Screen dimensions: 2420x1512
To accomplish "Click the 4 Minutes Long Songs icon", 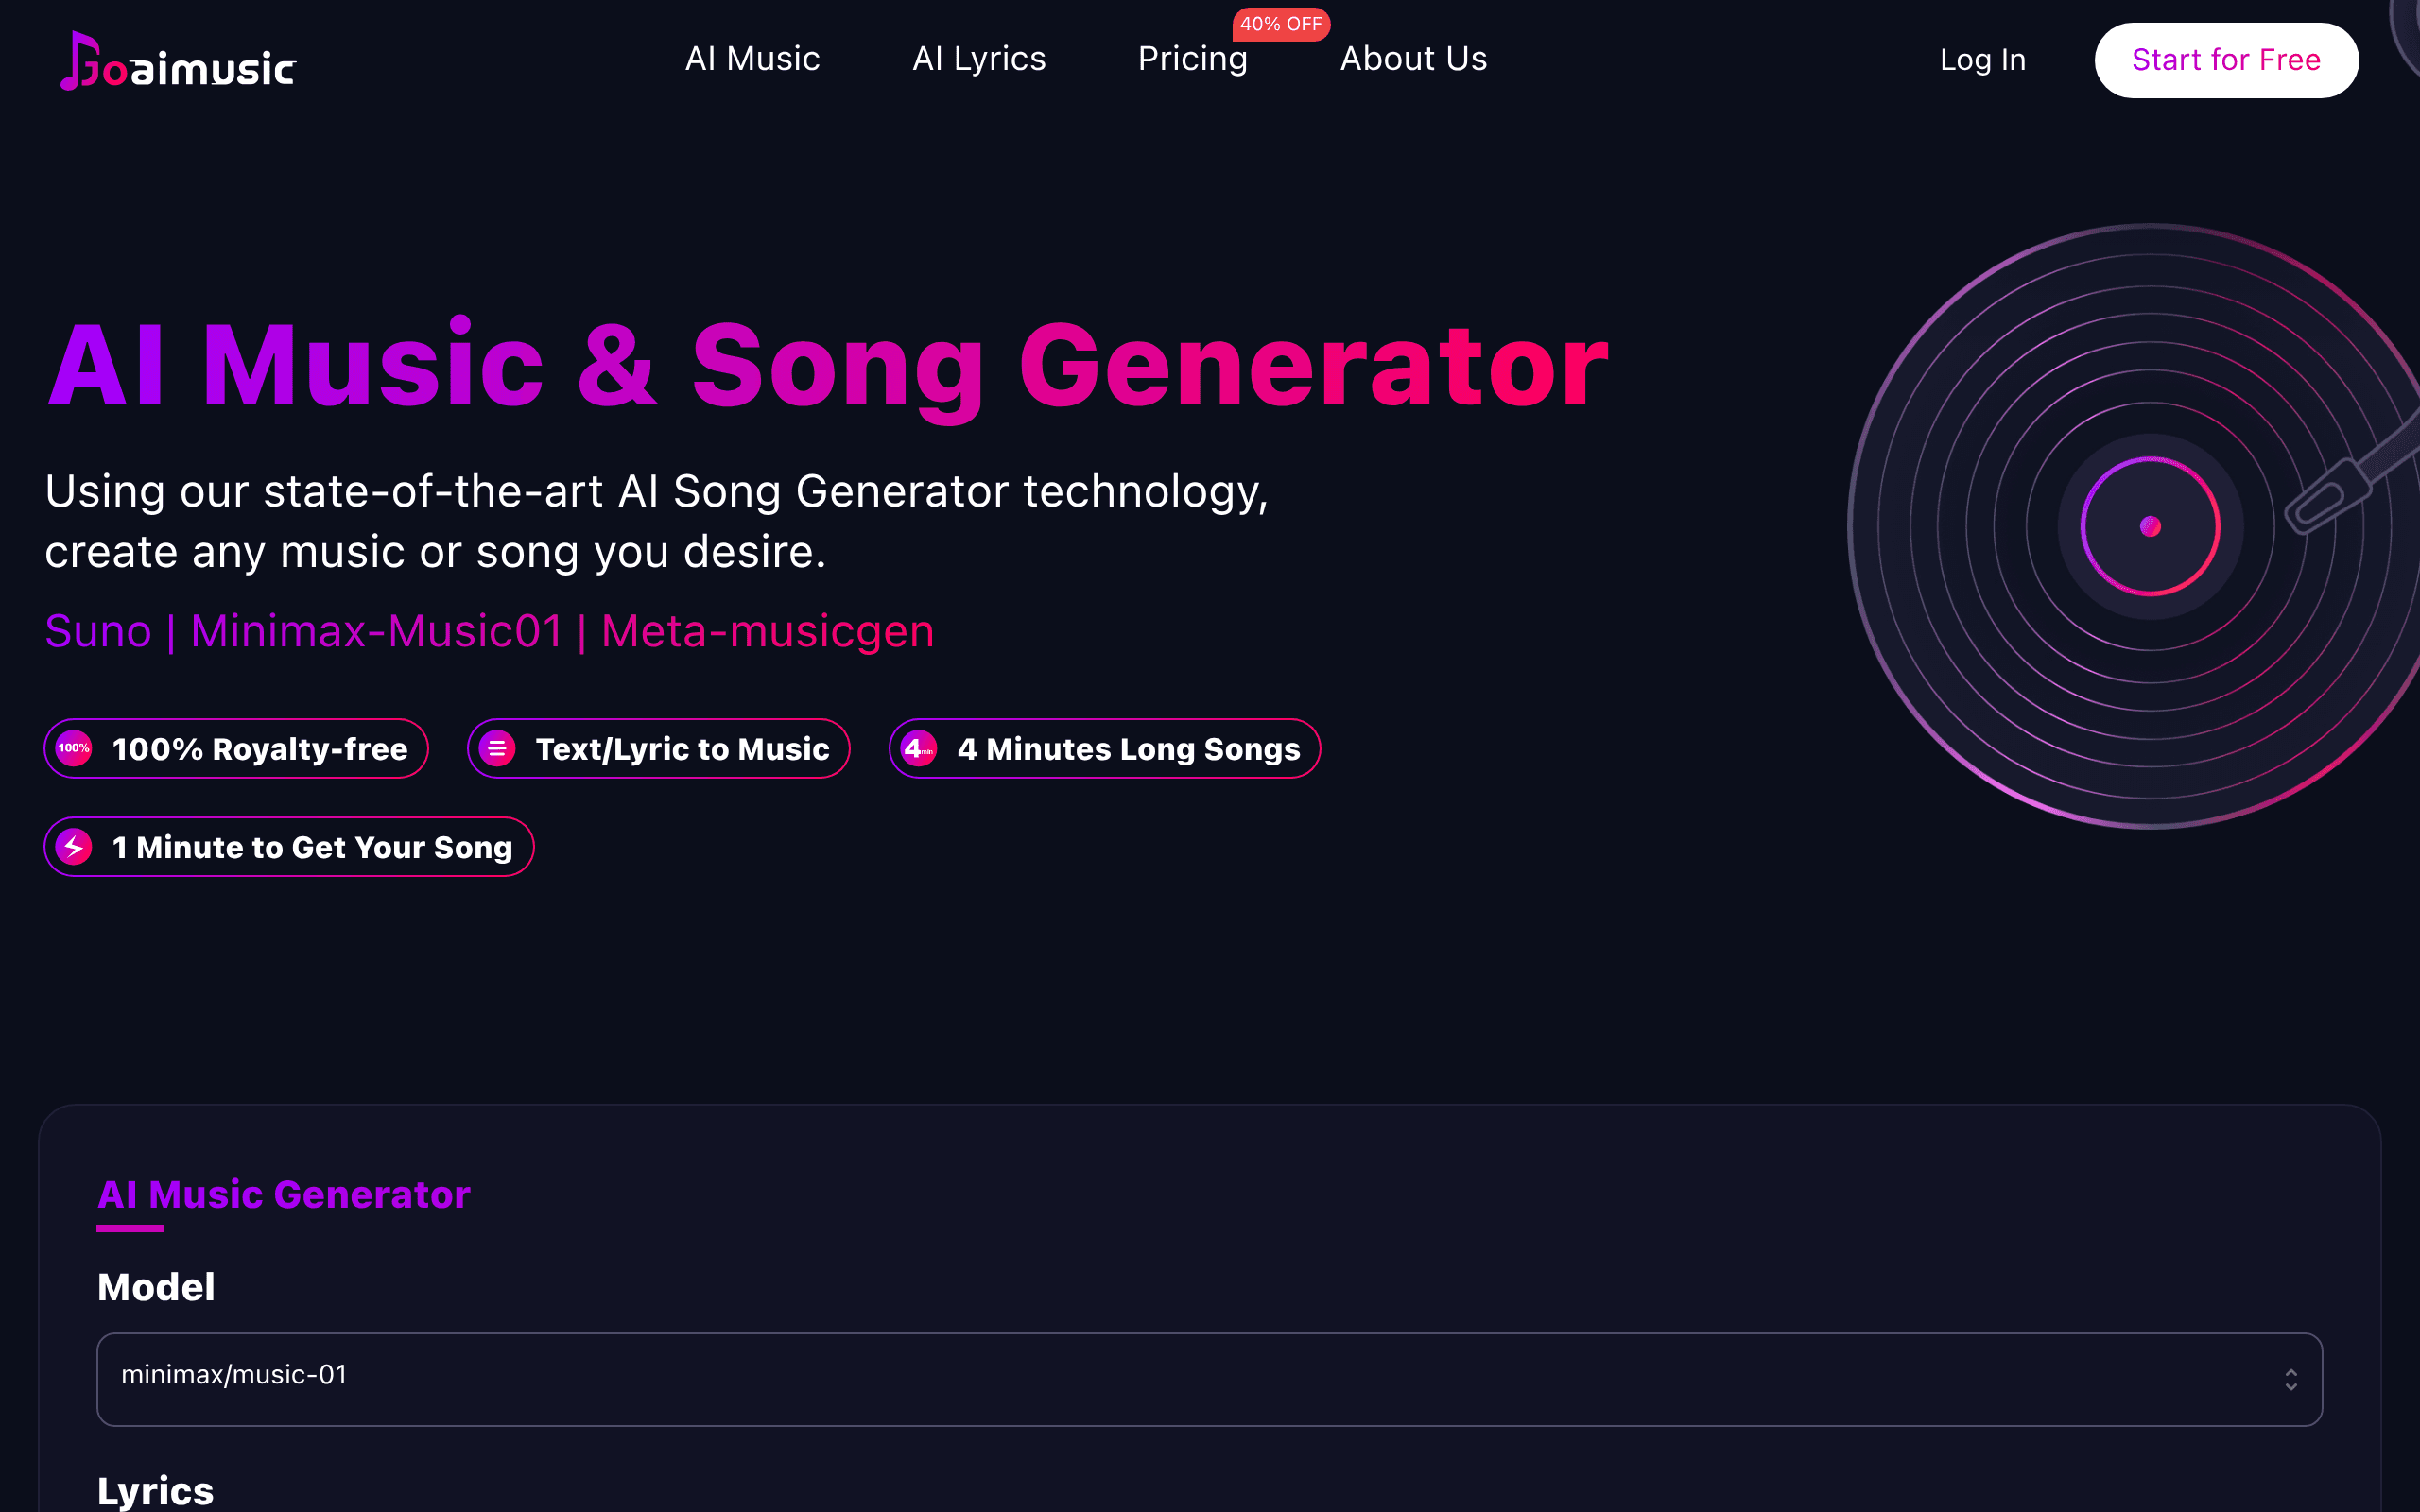I will tap(919, 748).
